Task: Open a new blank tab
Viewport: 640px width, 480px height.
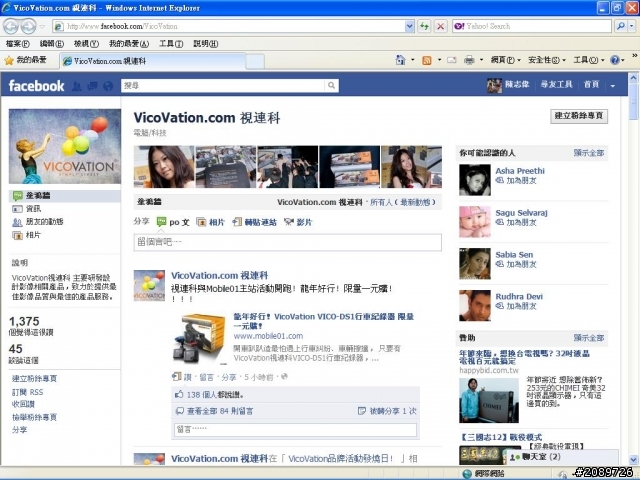Action: tap(255, 62)
